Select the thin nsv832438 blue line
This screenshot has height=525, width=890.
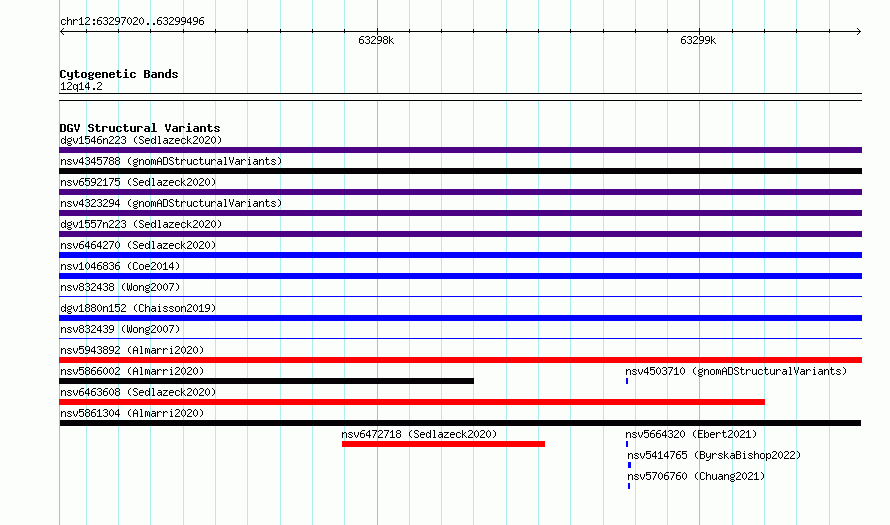(460, 296)
